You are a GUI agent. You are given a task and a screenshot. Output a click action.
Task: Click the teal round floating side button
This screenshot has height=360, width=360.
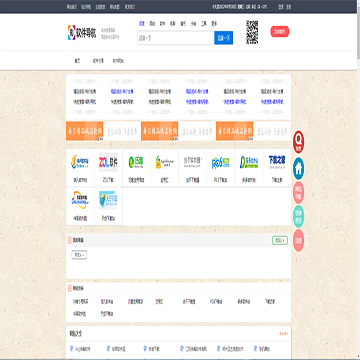pos(299,217)
